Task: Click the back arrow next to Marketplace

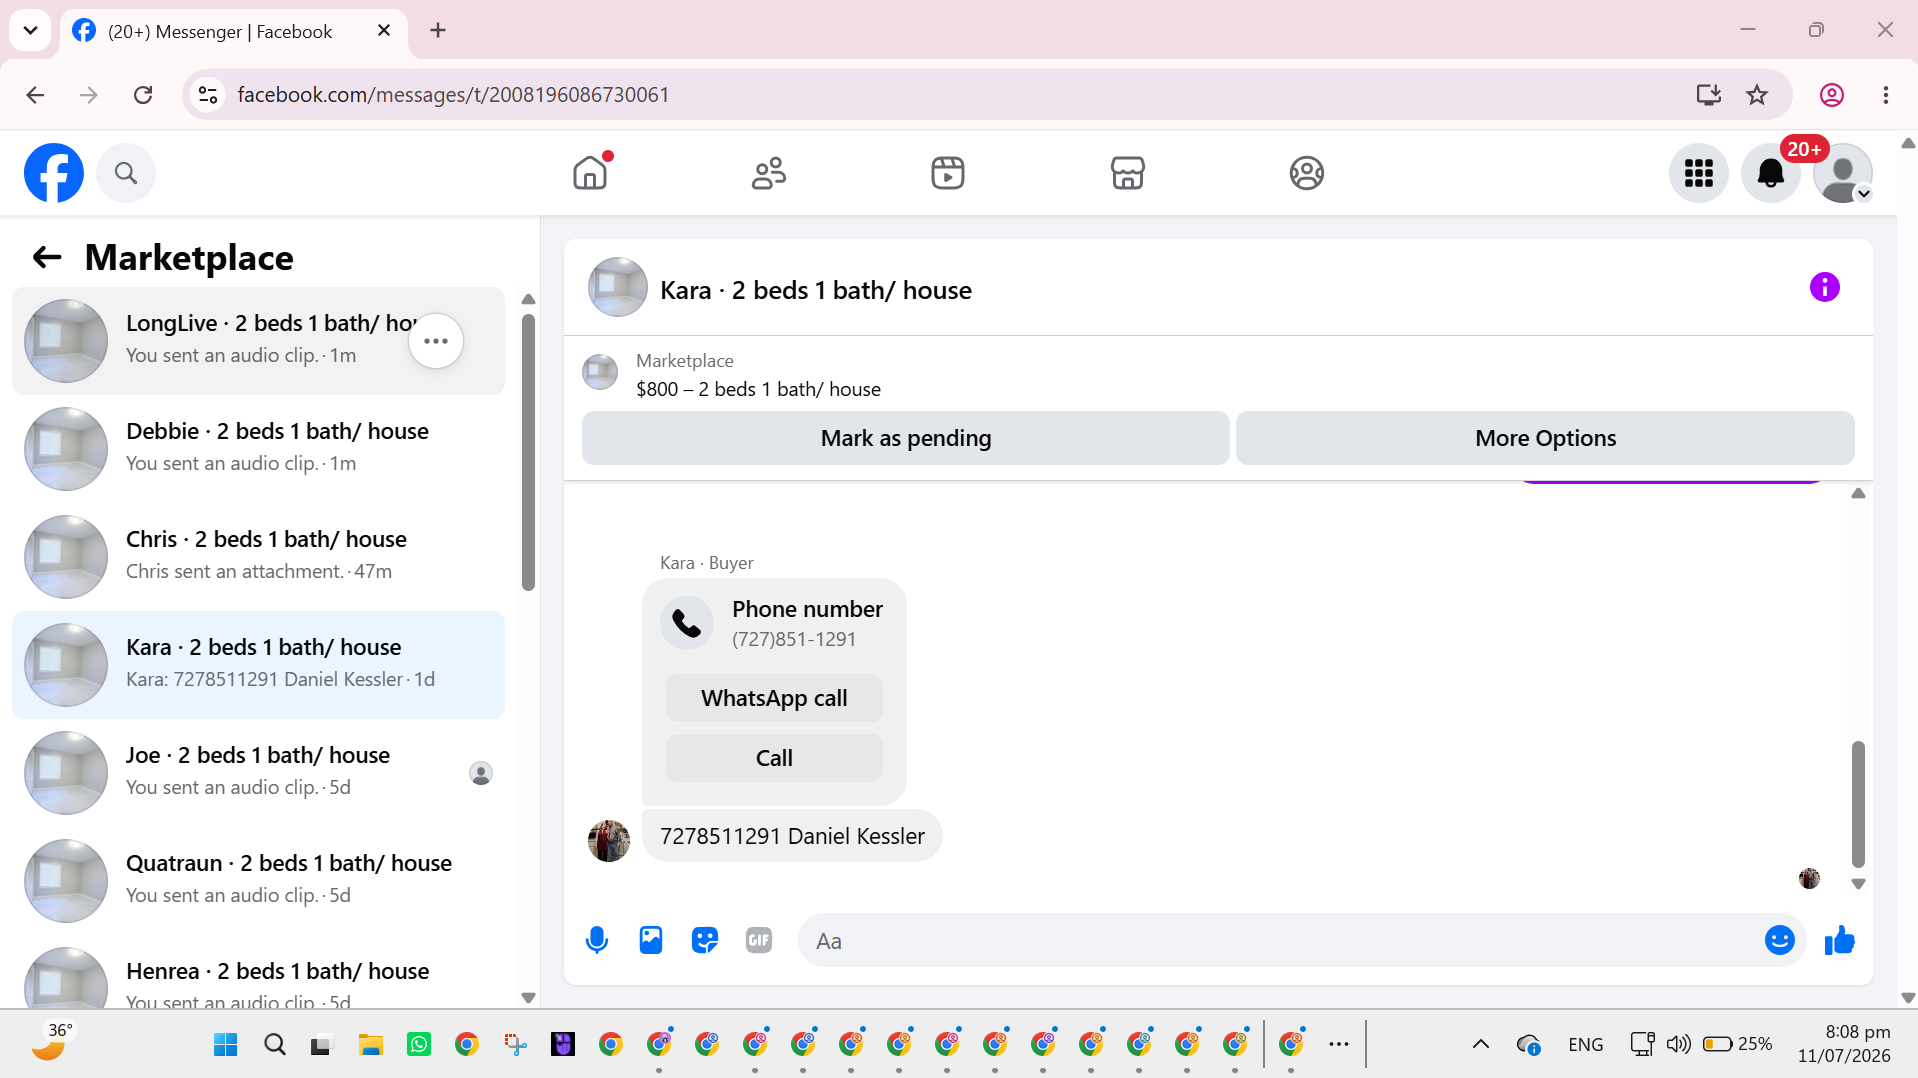Action: [47, 258]
